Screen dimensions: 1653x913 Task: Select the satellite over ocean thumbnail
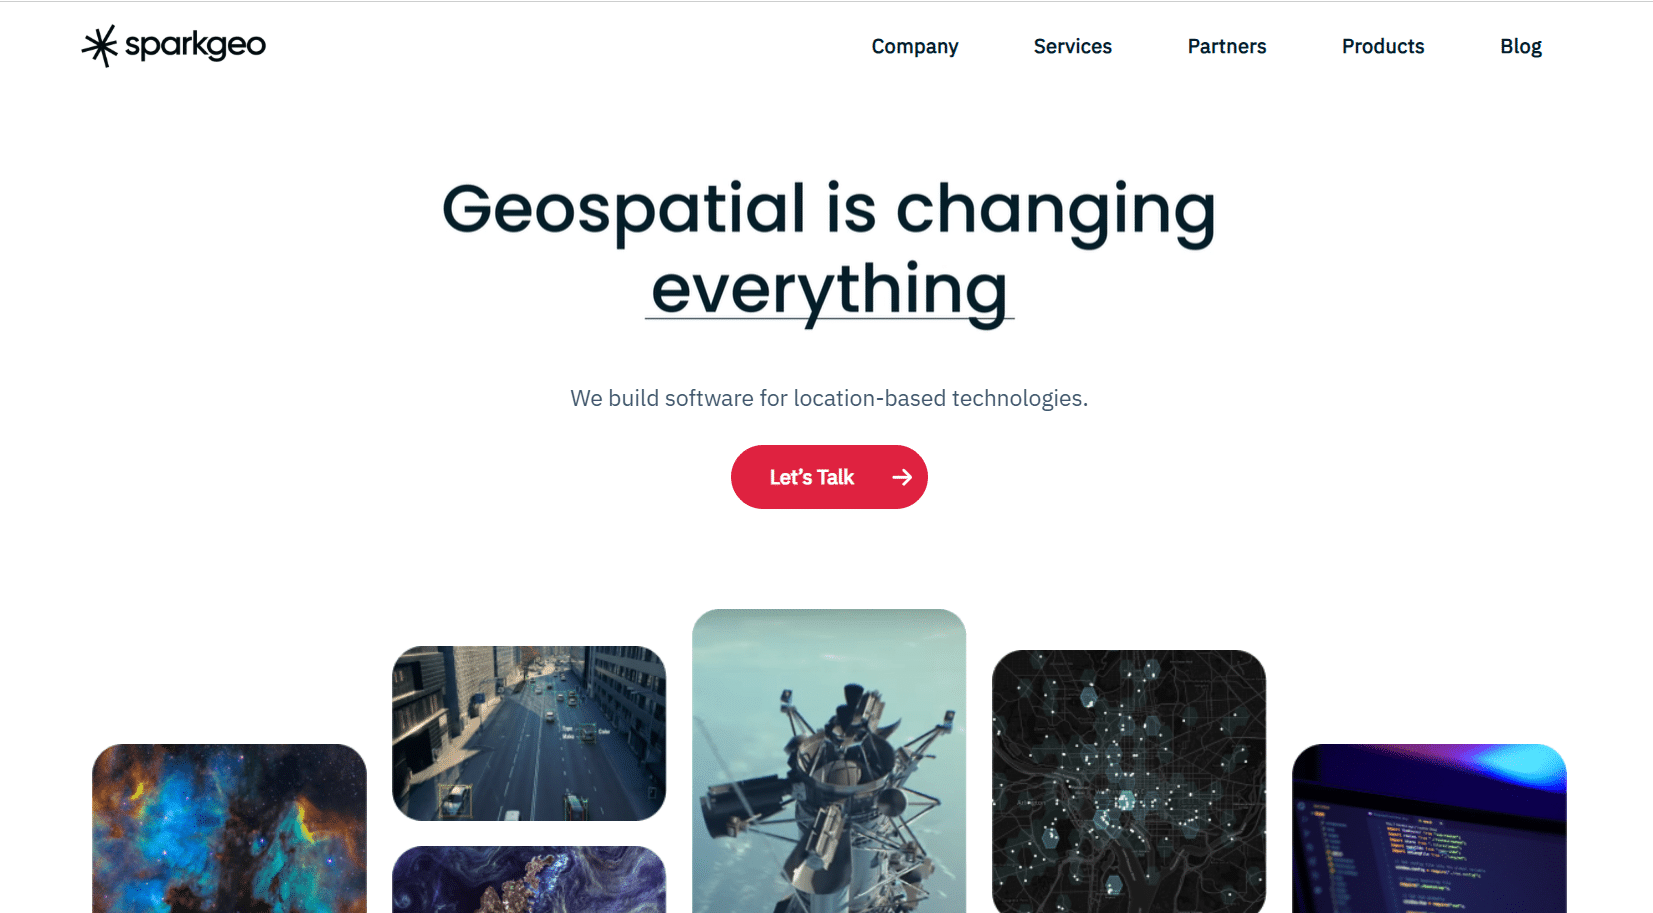pos(829,761)
